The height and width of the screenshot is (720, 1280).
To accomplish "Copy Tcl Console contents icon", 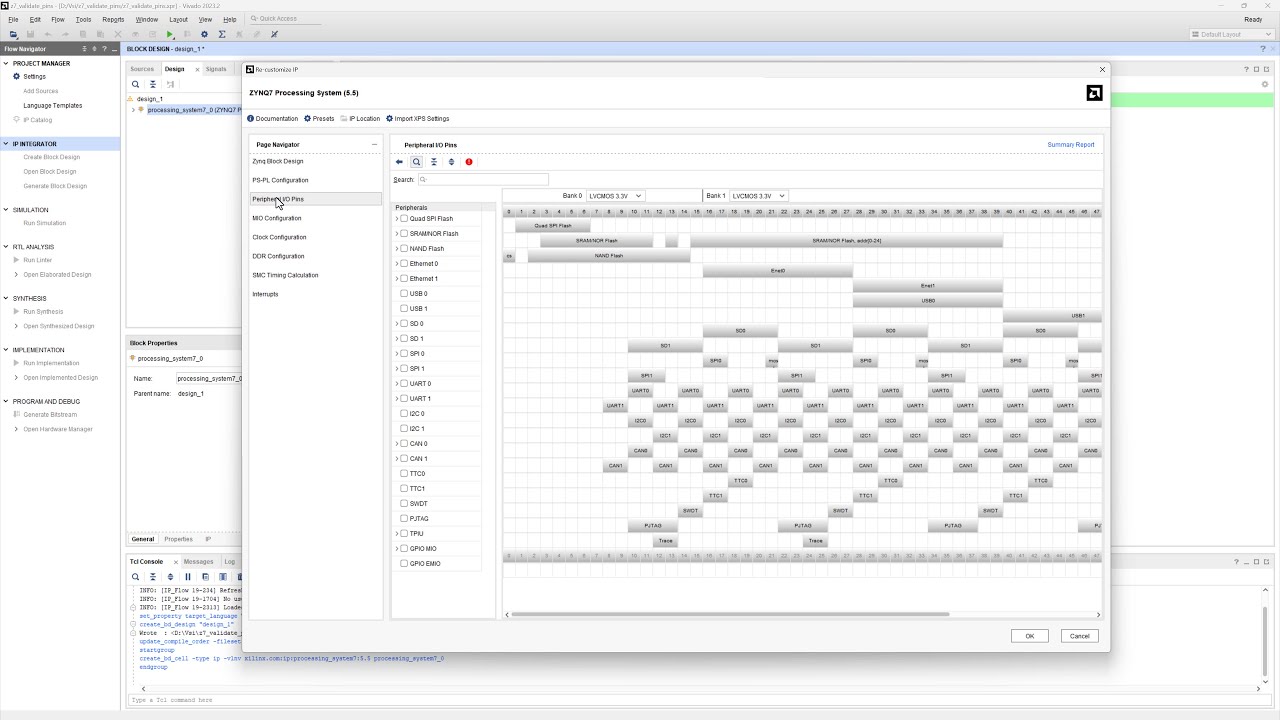I will 205,577.
